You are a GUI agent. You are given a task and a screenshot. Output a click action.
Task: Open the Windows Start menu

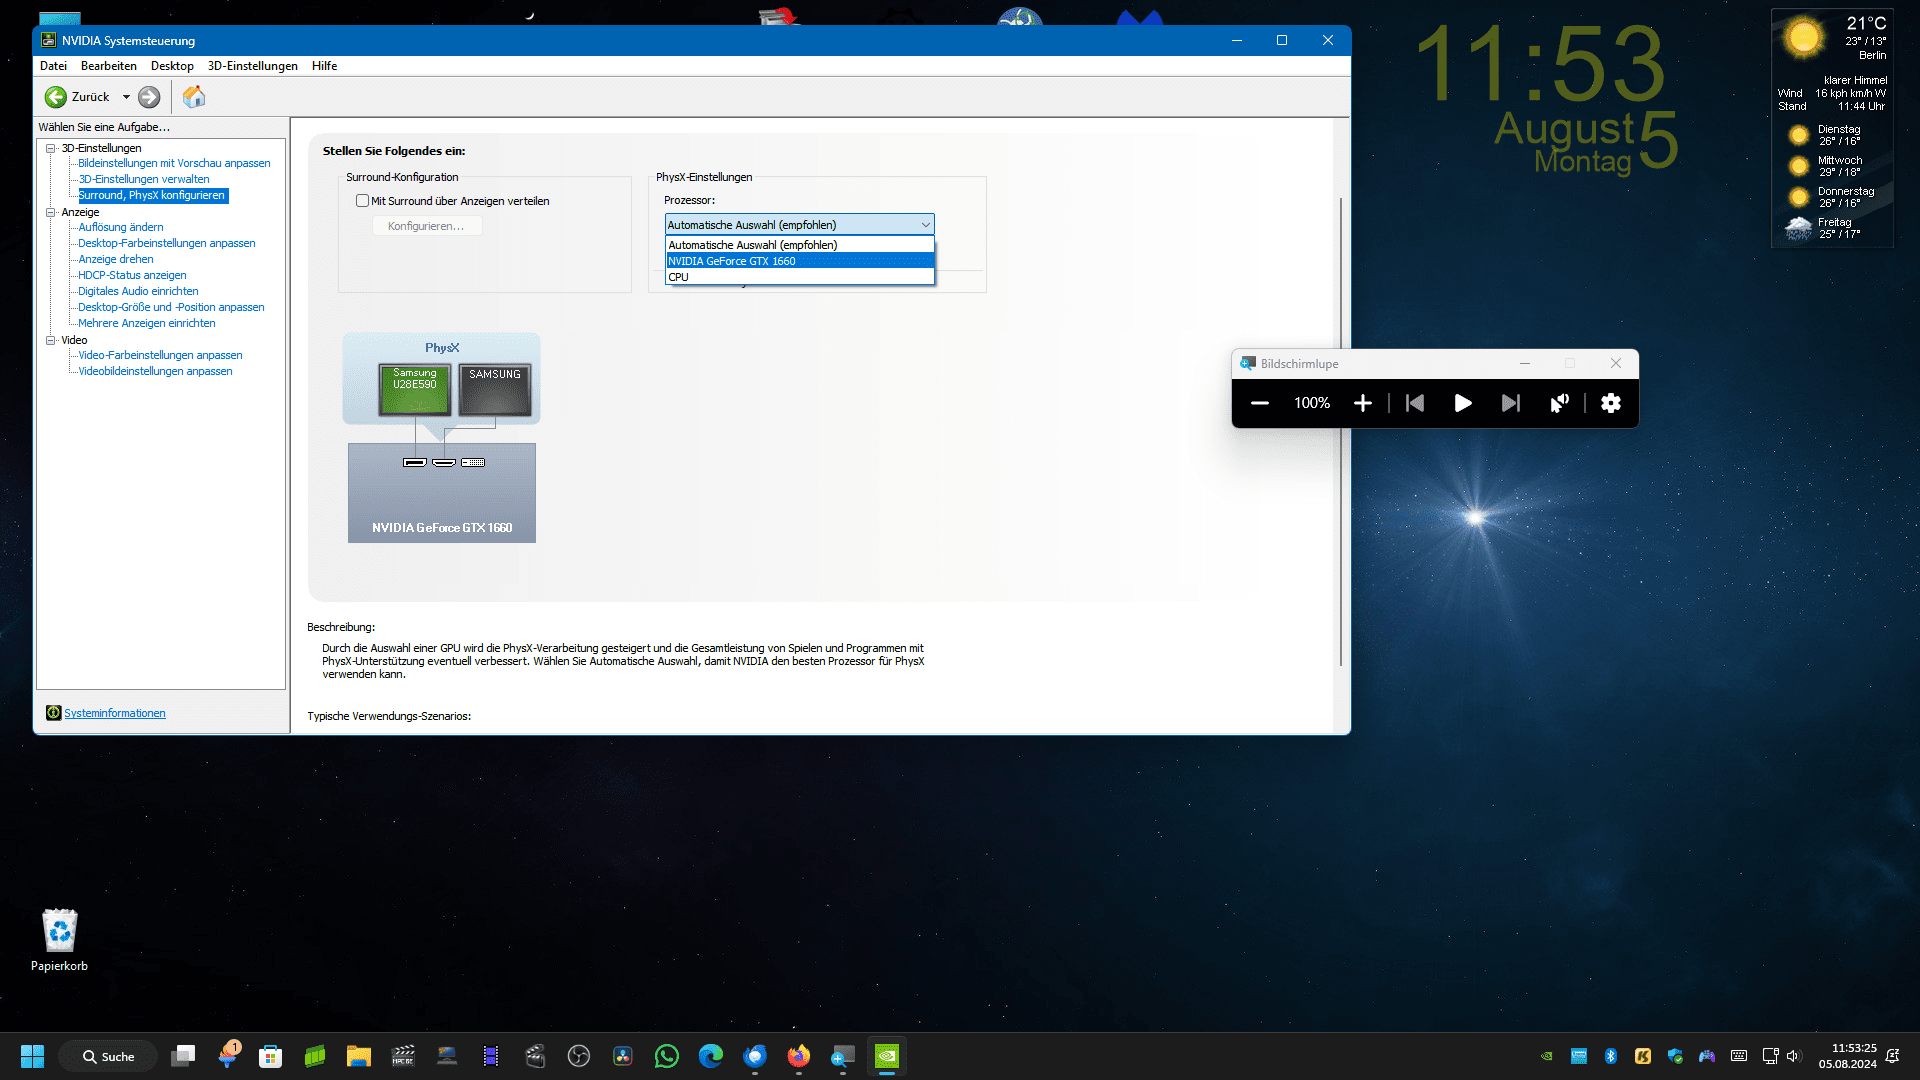pos(32,1056)
